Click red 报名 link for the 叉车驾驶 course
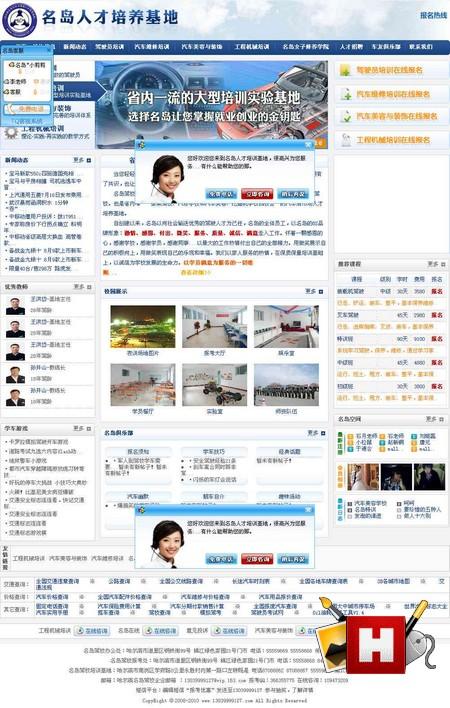 pyautogui.click(x=437, y=315)
